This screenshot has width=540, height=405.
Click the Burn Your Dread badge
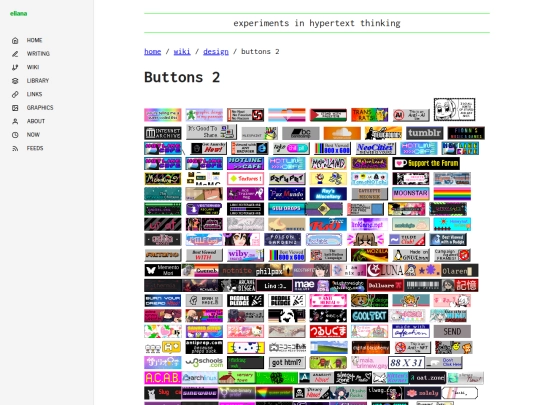(163, 300)
